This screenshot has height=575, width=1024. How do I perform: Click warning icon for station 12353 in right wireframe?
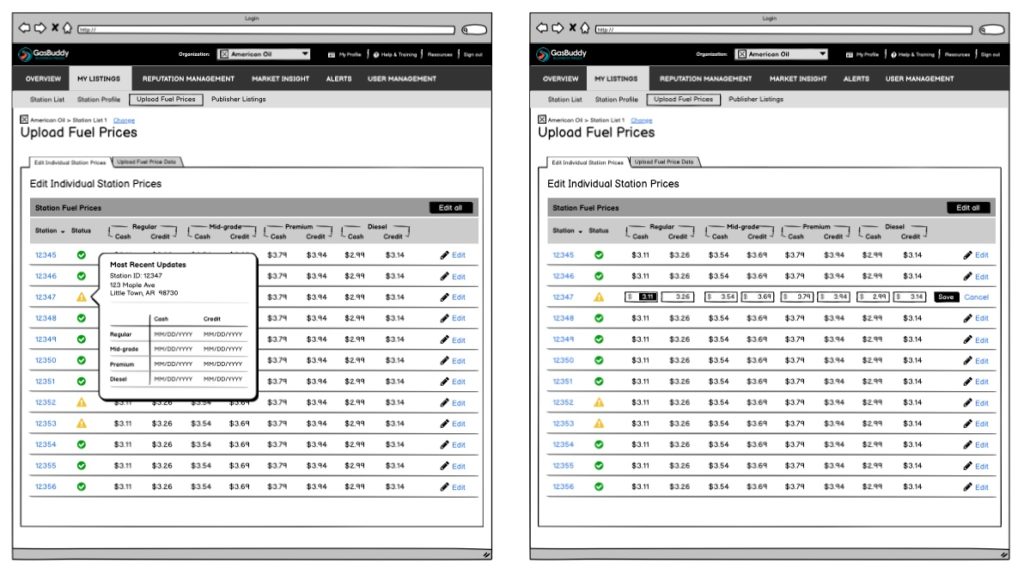(599, 424)
